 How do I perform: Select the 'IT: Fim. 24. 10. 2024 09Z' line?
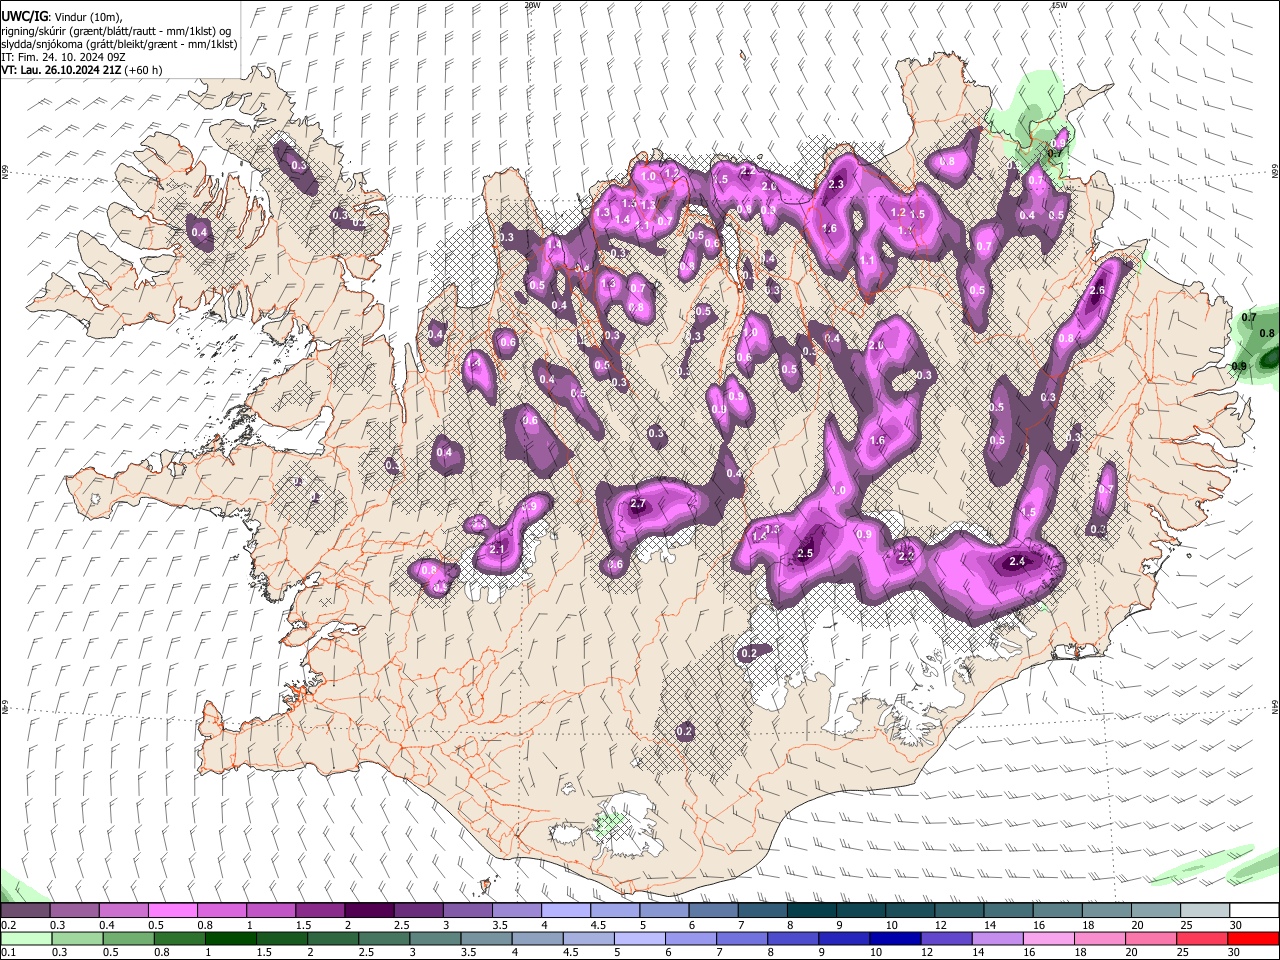62,57
